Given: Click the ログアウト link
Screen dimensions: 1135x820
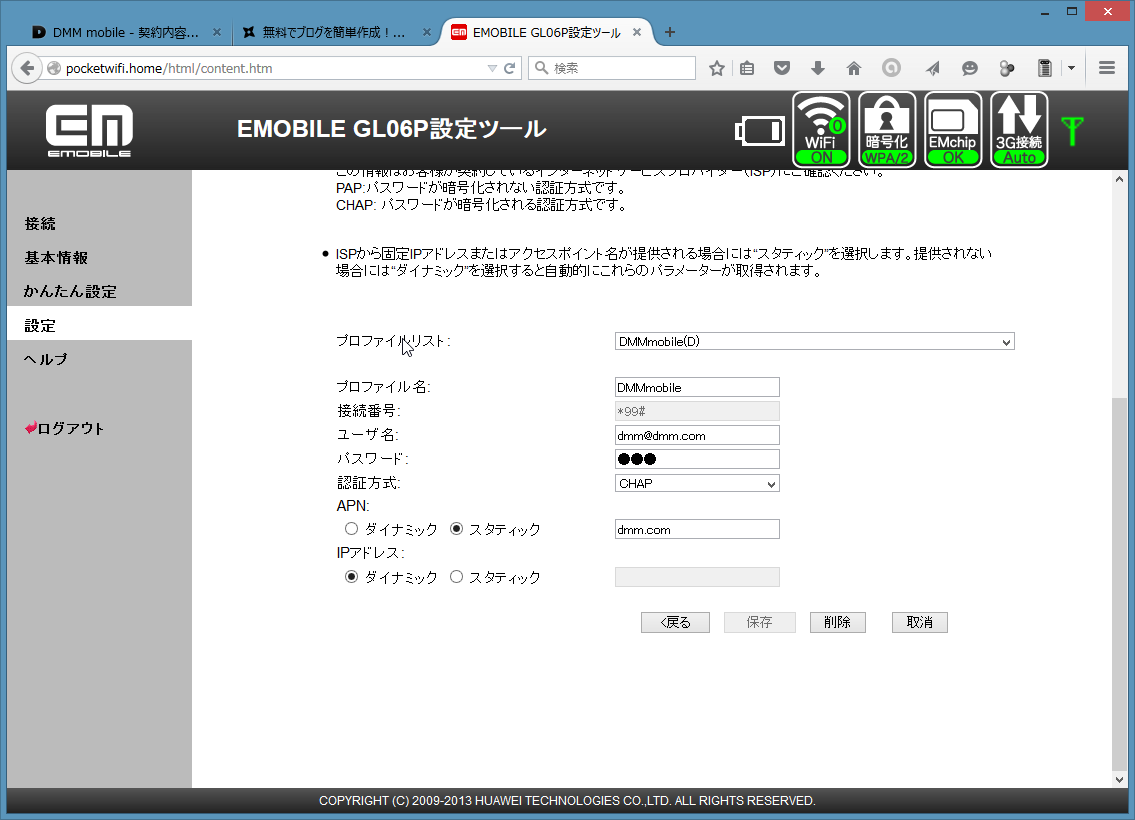Looking at the screenshot, I should coord(64,428).
